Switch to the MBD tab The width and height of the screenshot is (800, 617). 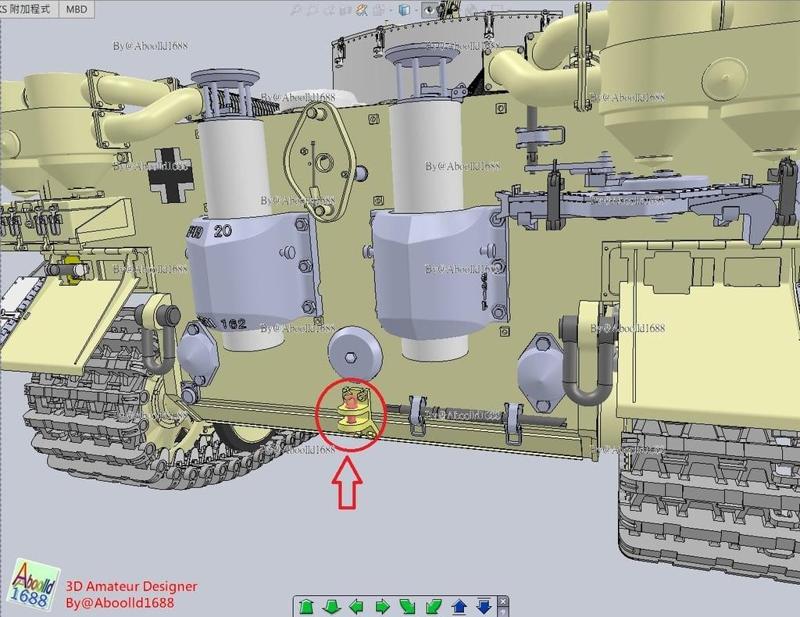click(77, 9)
